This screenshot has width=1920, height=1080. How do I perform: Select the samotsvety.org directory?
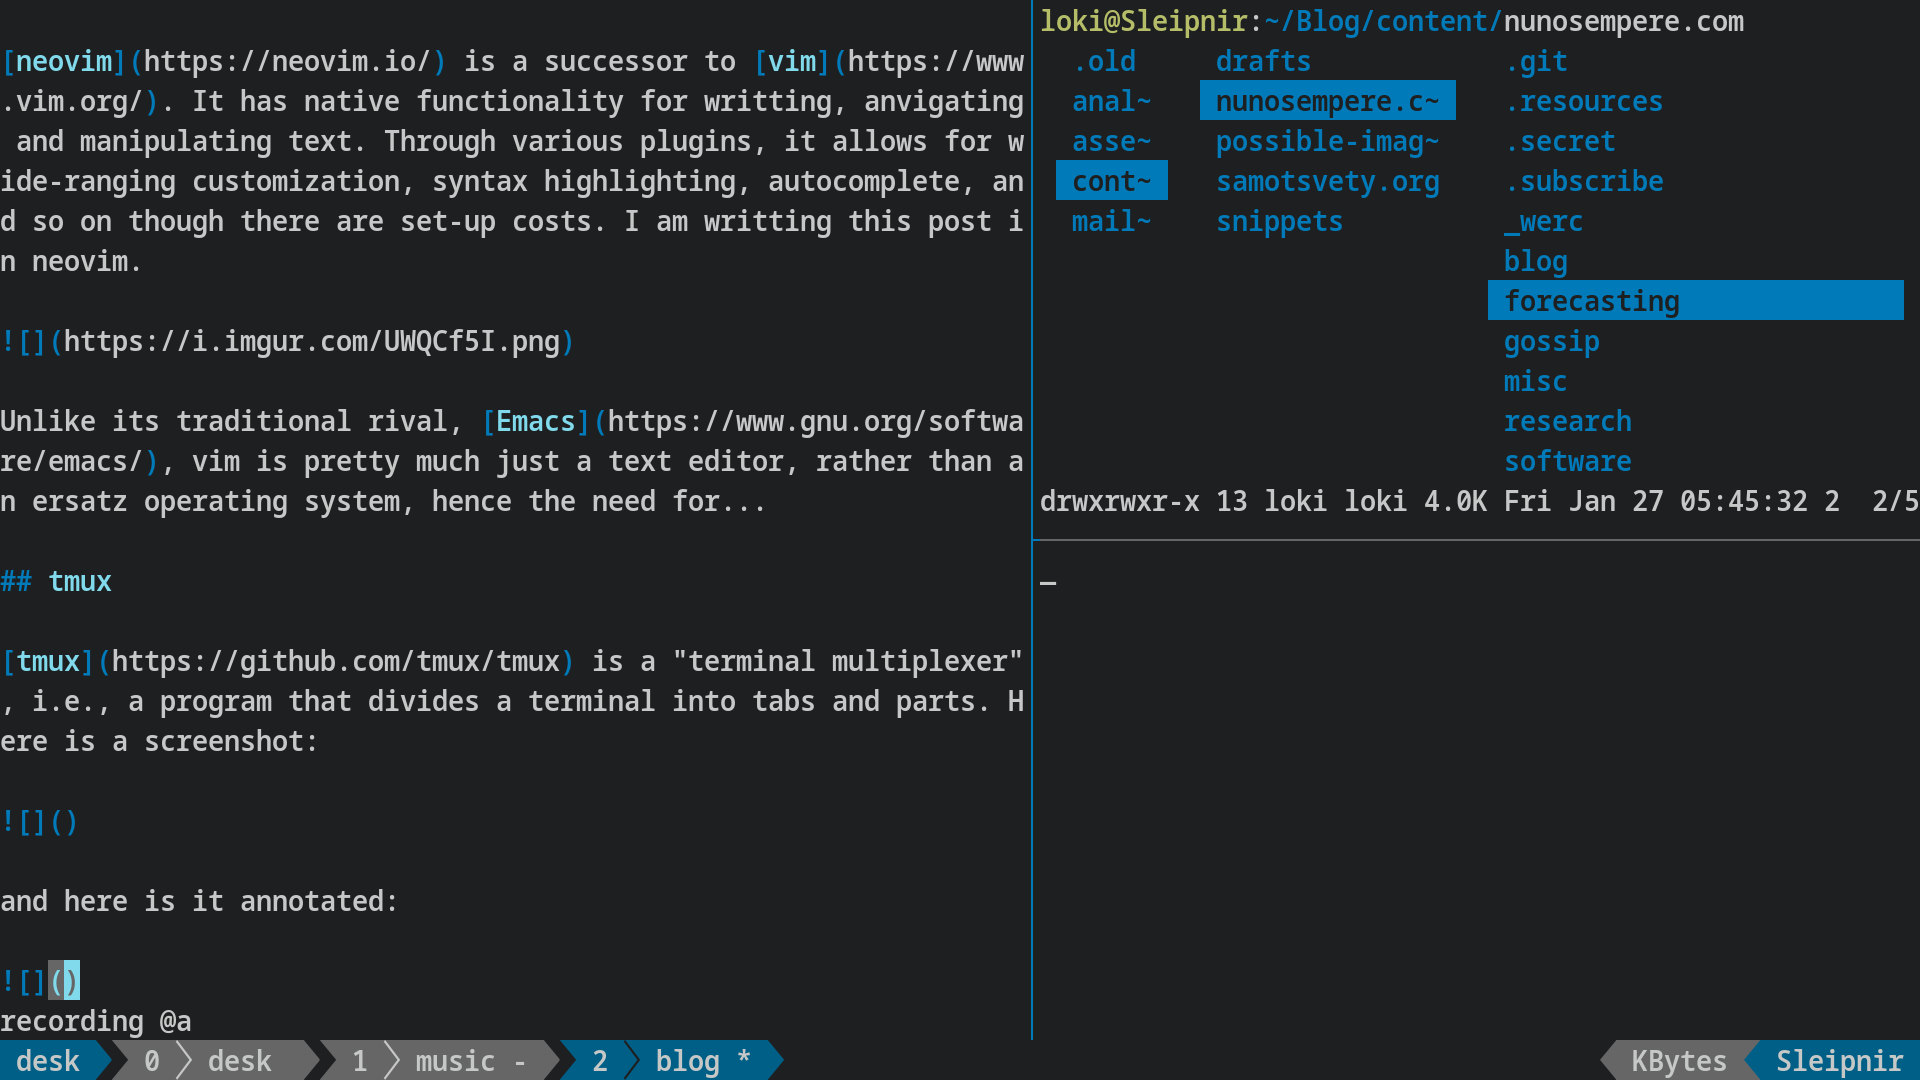click(x=1327, y=181)
